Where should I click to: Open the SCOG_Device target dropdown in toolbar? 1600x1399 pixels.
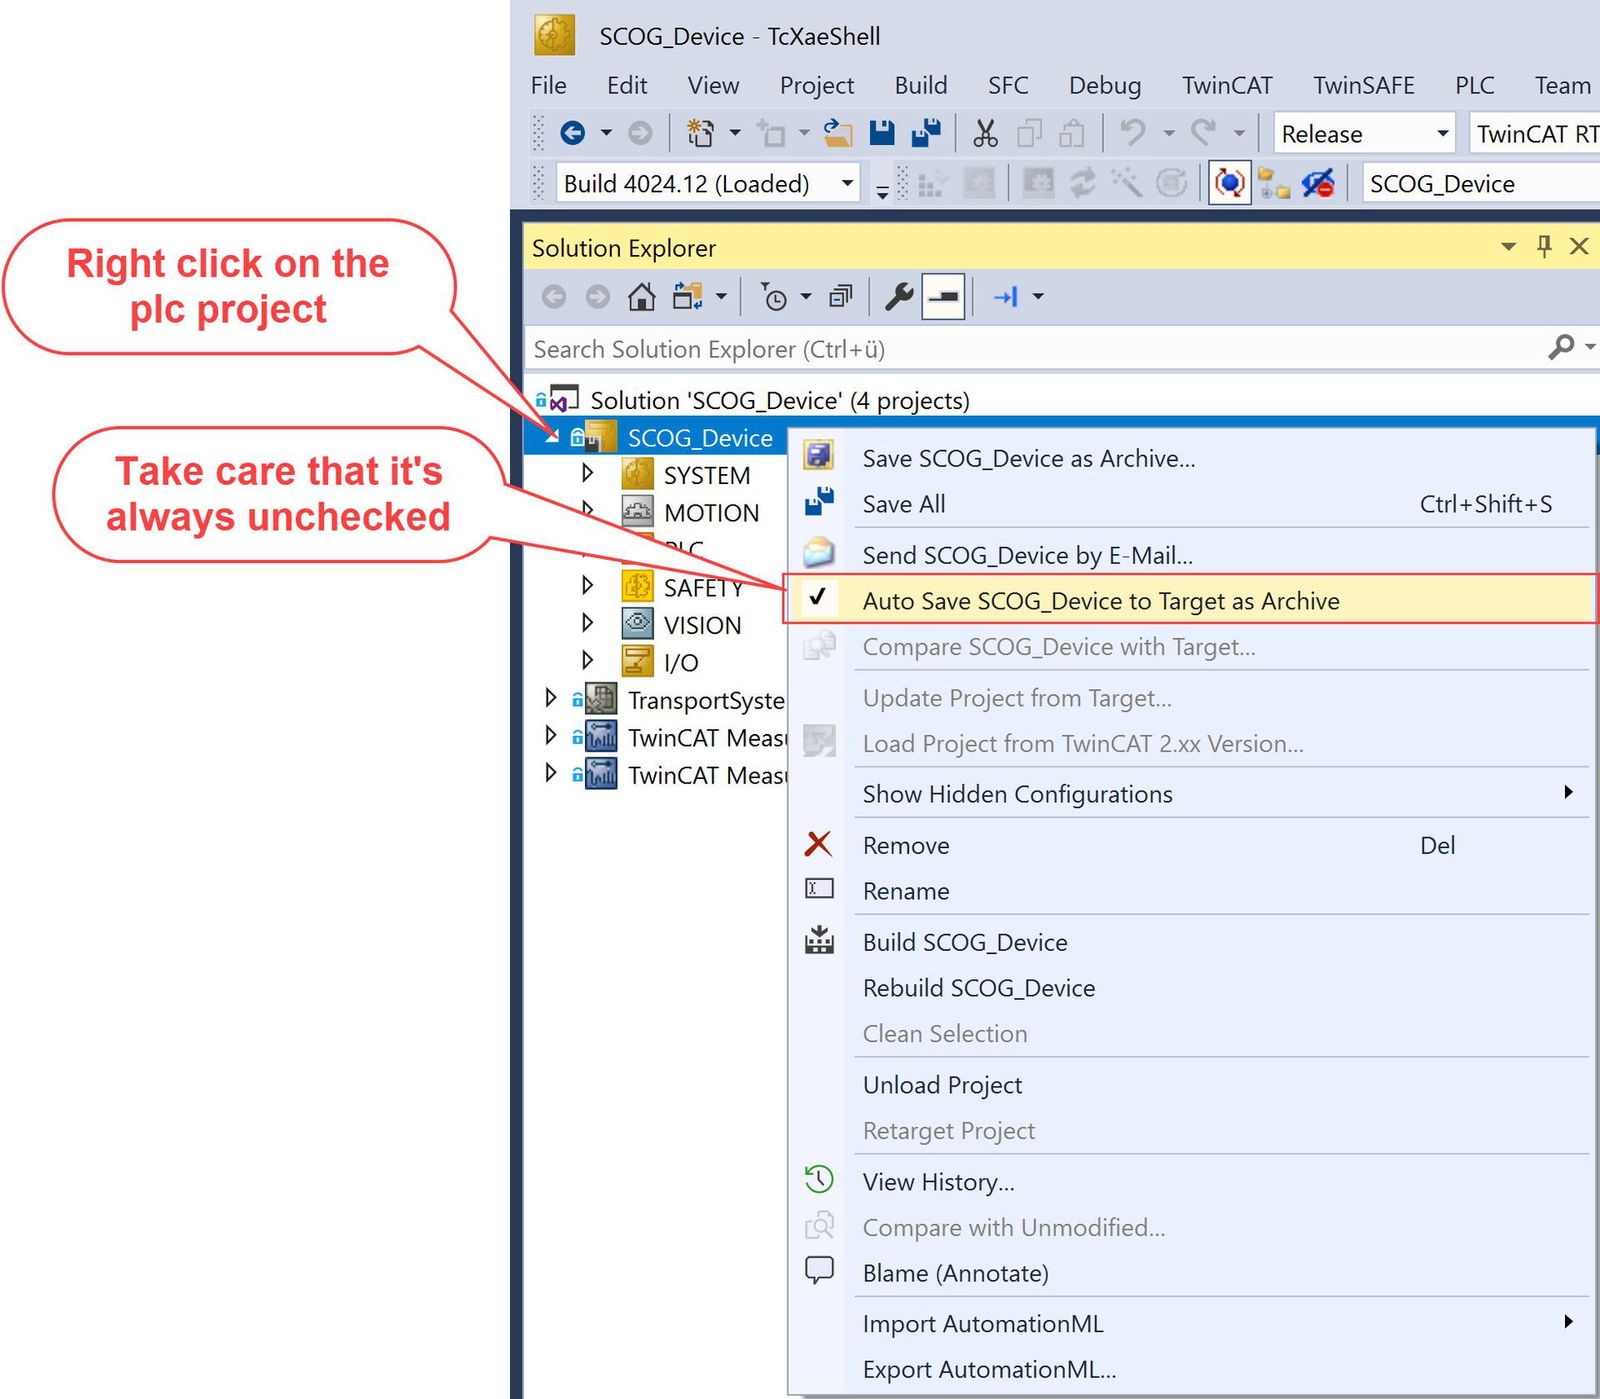(x=1480, y=184)
